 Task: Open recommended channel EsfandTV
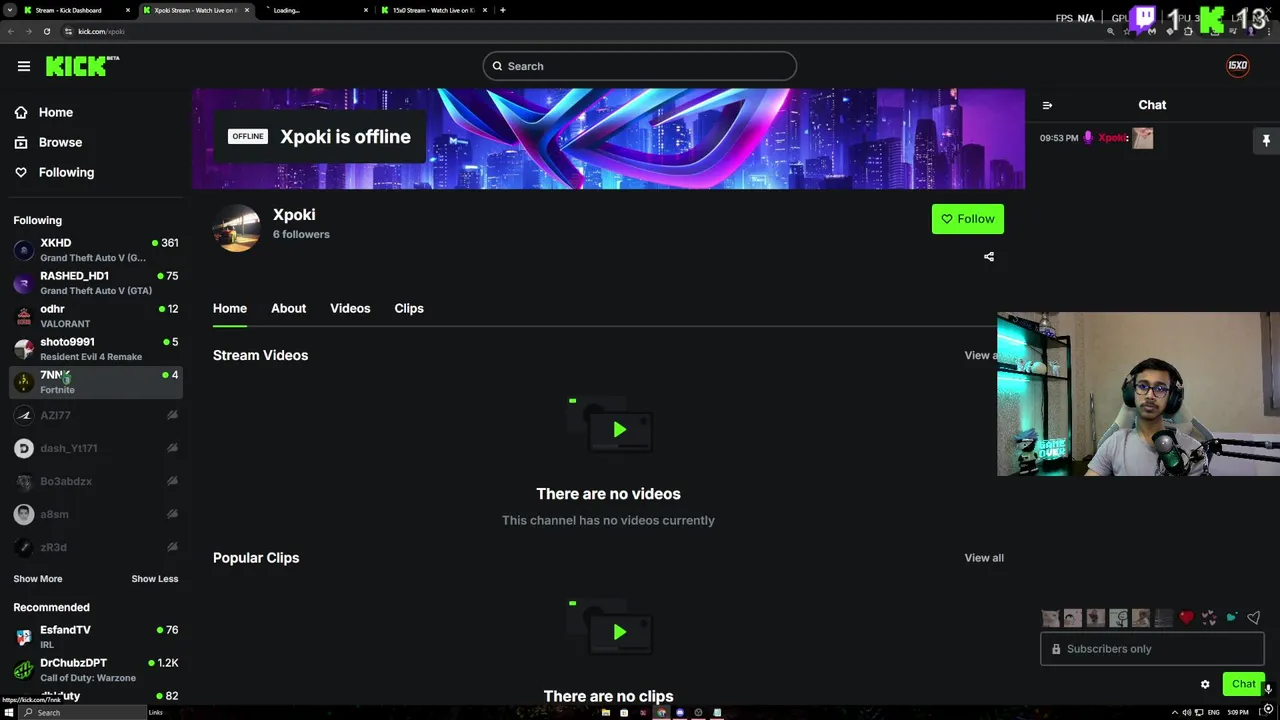(x=96, y=637)
